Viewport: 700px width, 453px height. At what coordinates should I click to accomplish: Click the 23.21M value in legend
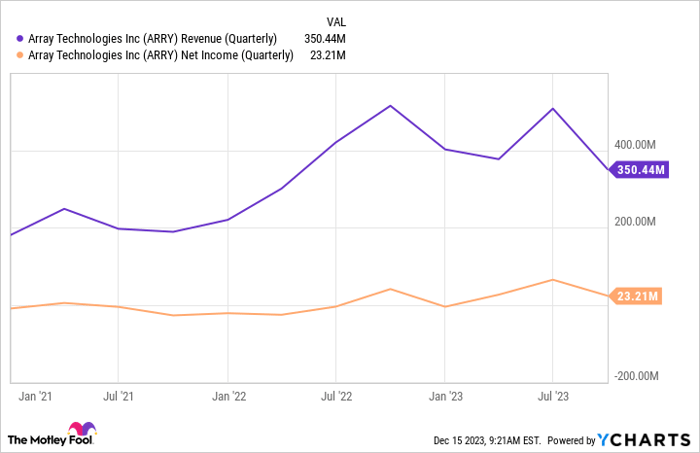point(328,55)
